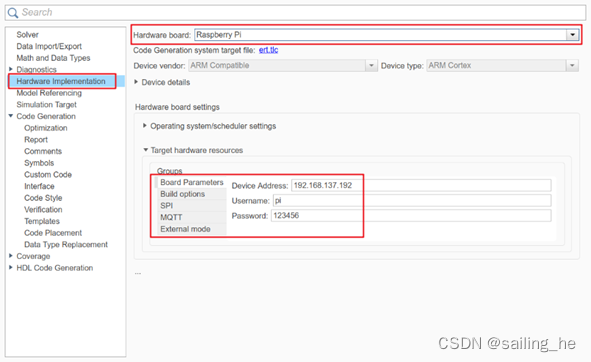Image resolution: width=591 pixels, height=362 pixels.
Task: Open Optimization under Code Generation
Action: pyautogui.click(x=46, y=128)
